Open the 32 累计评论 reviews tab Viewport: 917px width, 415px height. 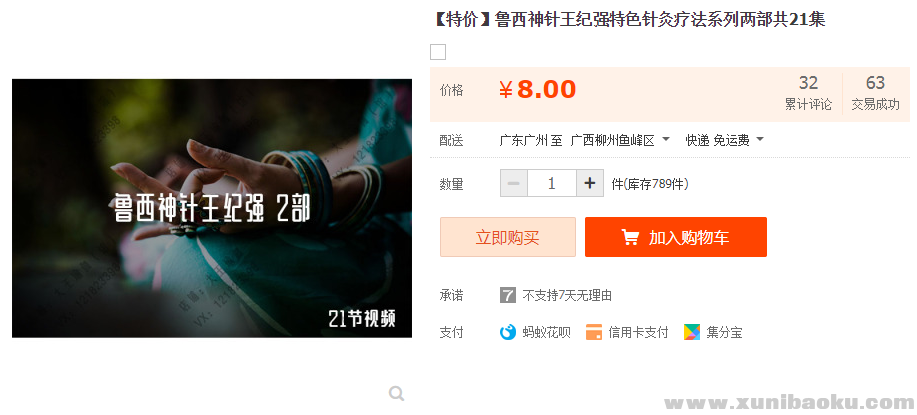pos(808,93)
